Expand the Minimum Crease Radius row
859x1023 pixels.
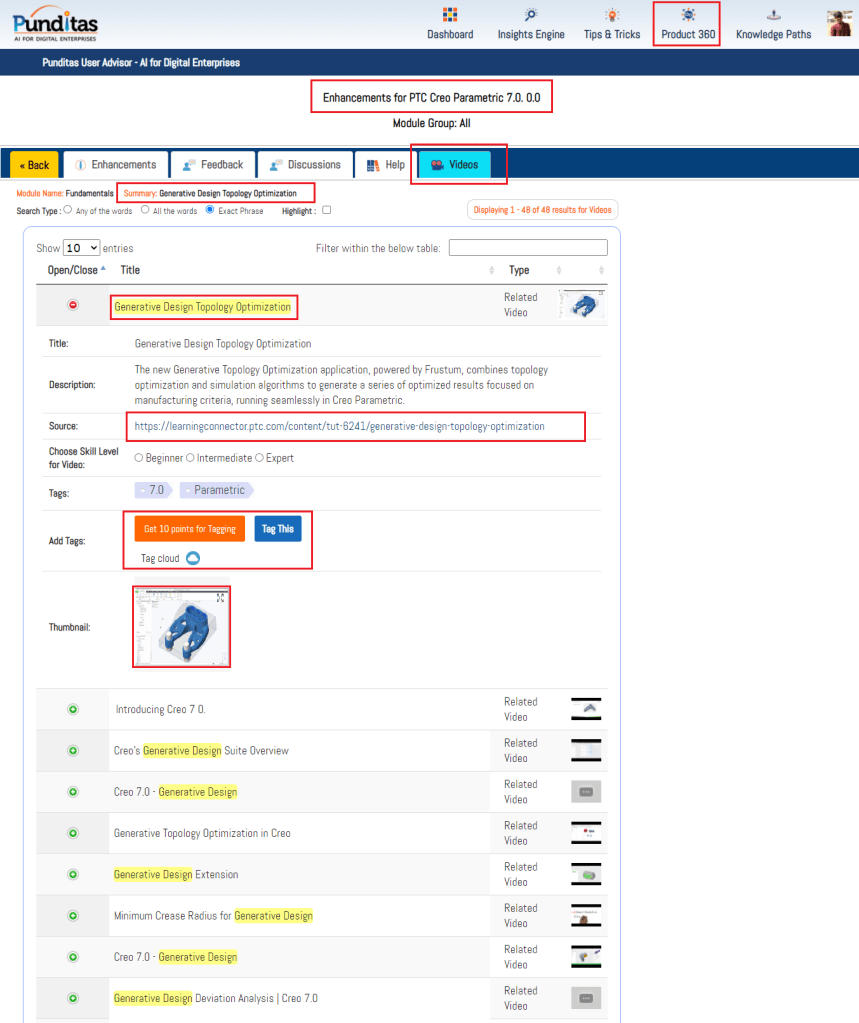[x=72, y=915]
